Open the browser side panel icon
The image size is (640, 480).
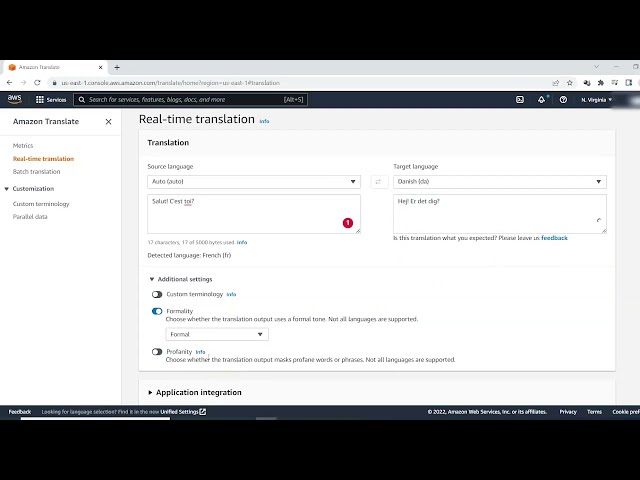click(629, 83)
